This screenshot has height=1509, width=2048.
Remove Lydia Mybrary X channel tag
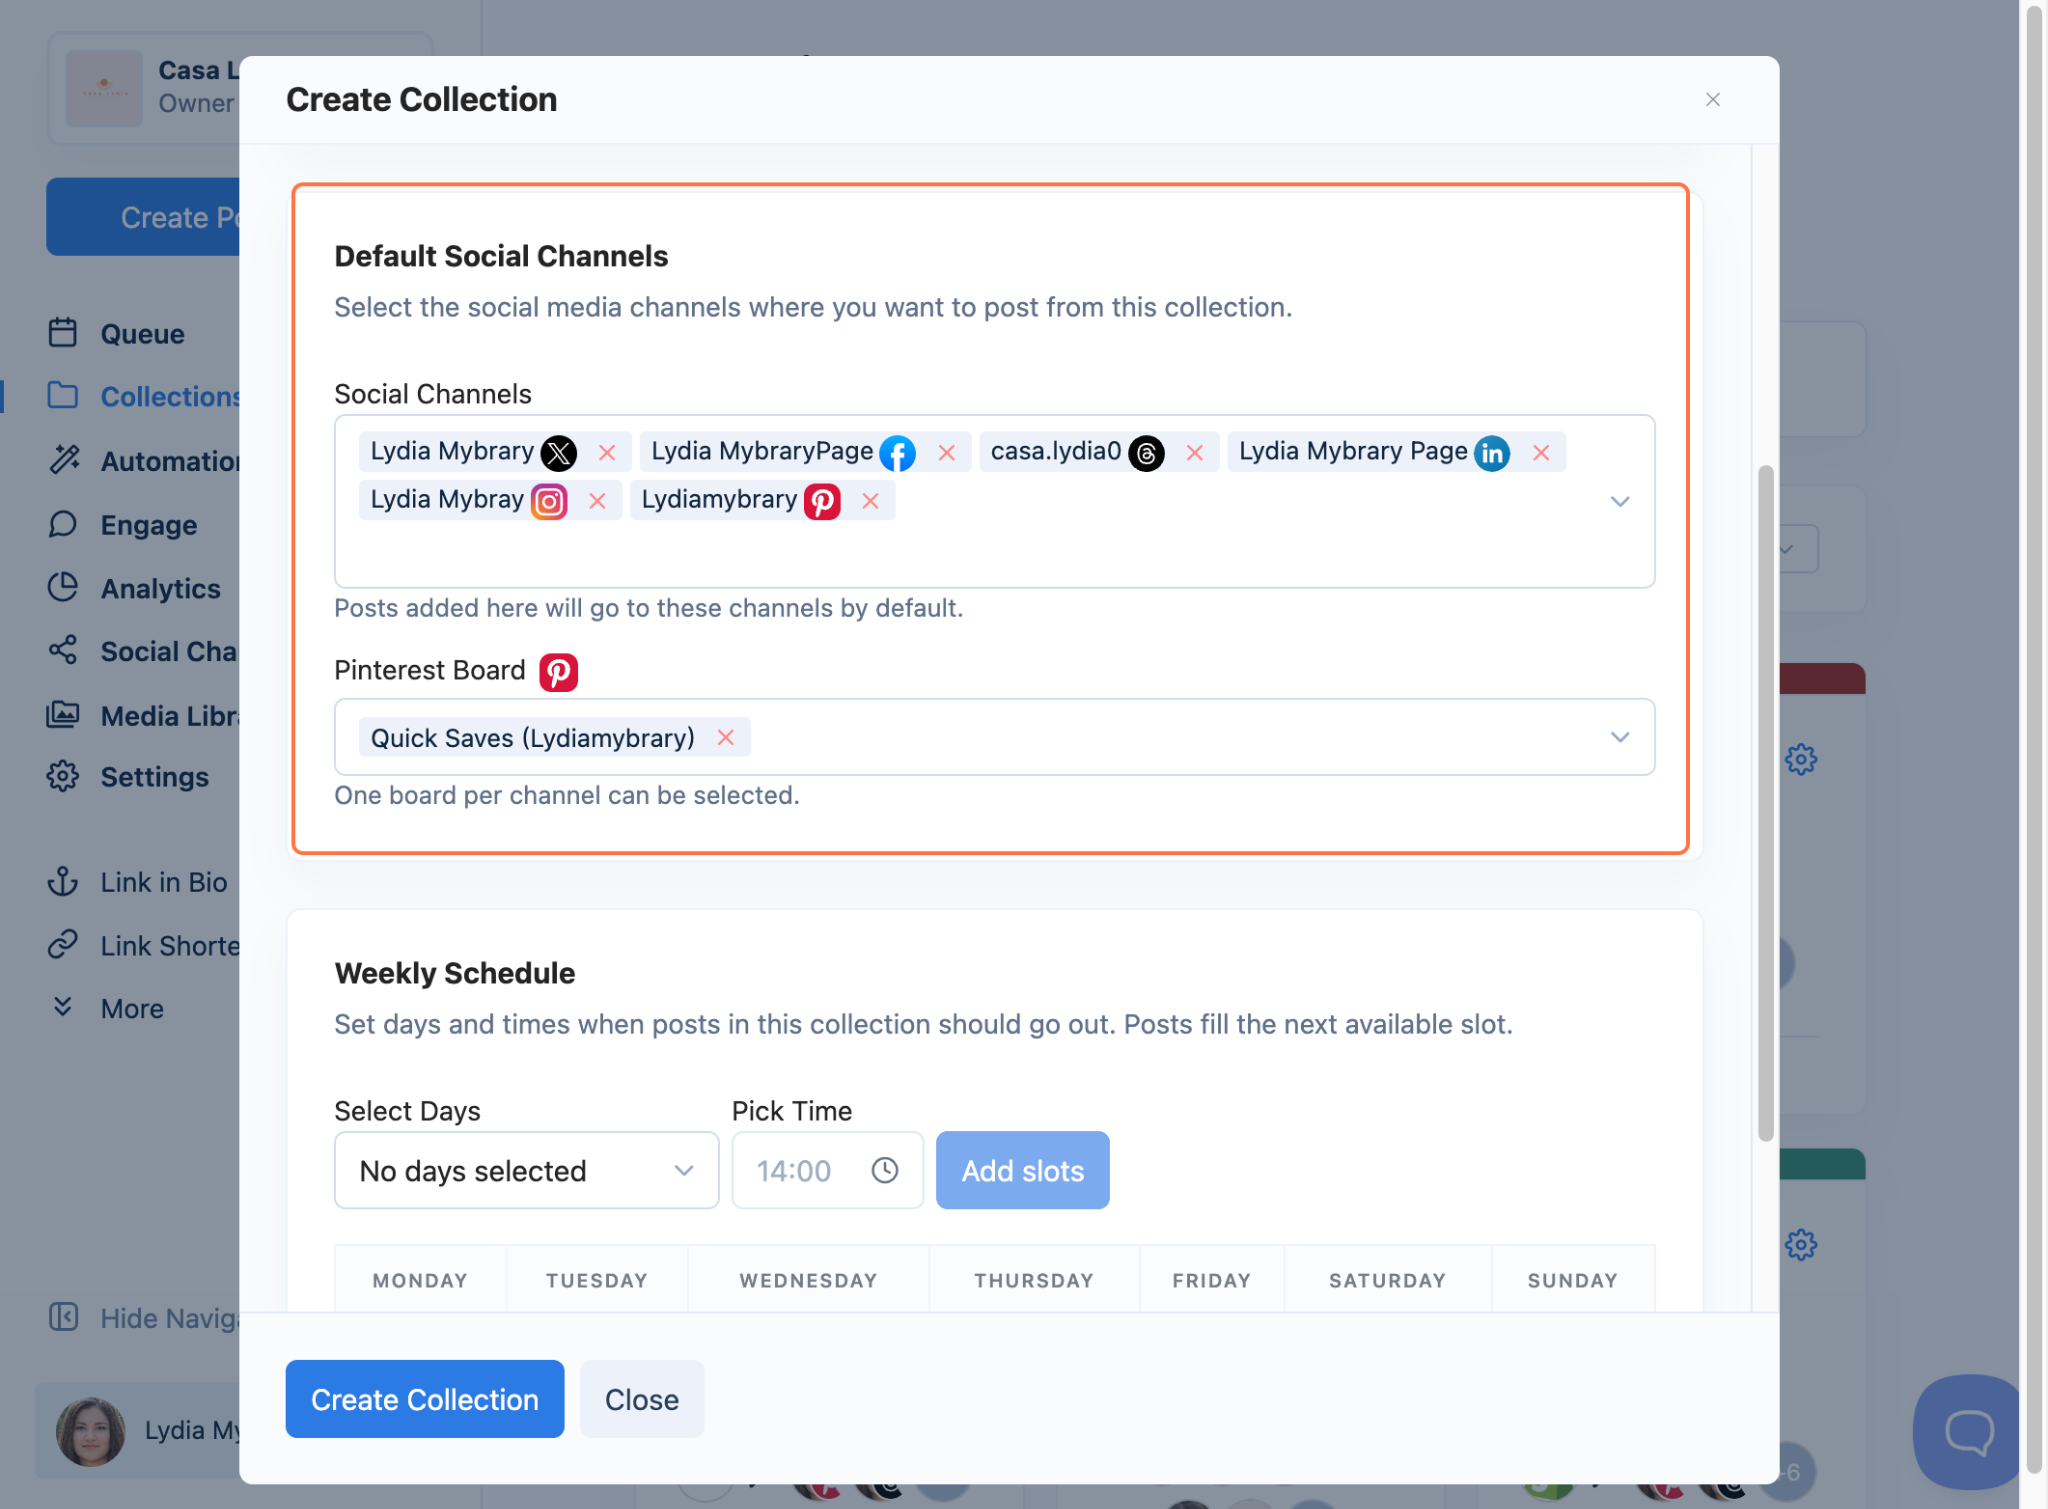(607, 453)
